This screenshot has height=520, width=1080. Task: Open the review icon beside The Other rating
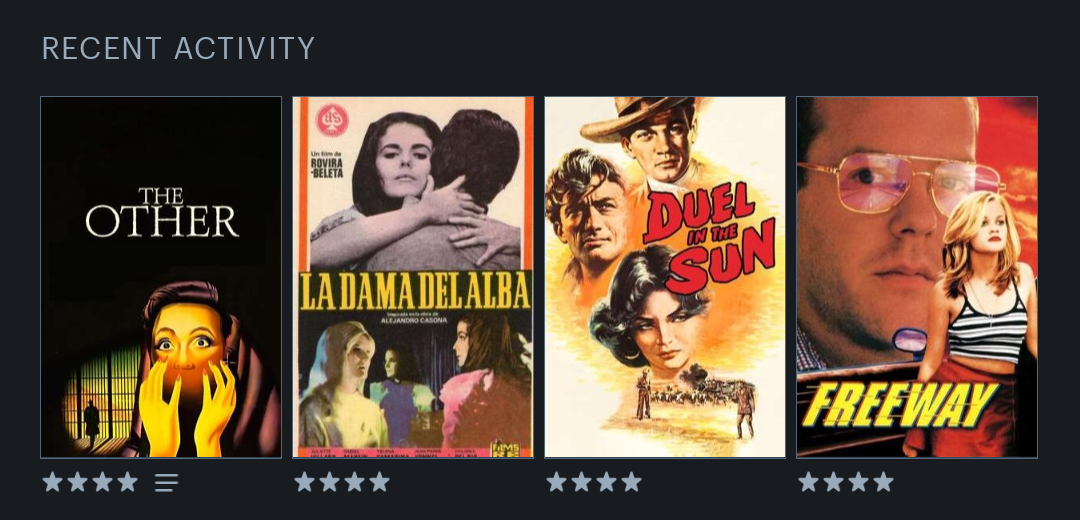[x=166, y=482]
